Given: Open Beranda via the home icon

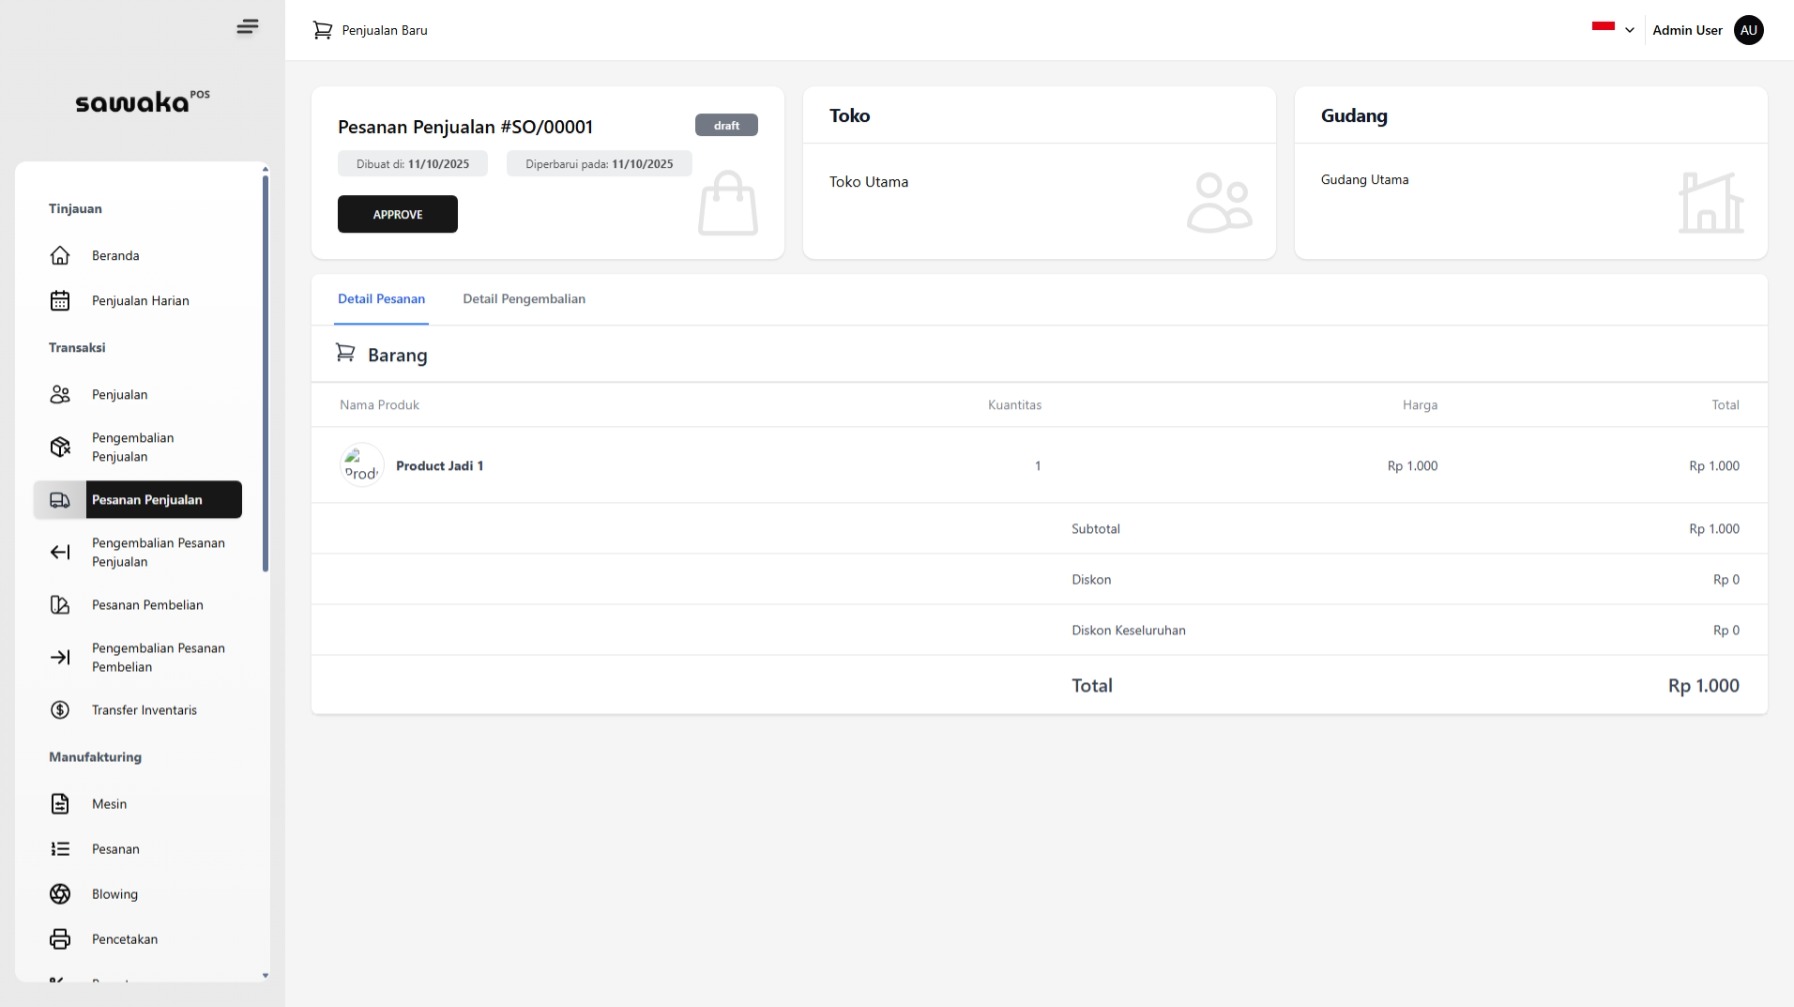Looking at the screenshot, I should 60,256.
